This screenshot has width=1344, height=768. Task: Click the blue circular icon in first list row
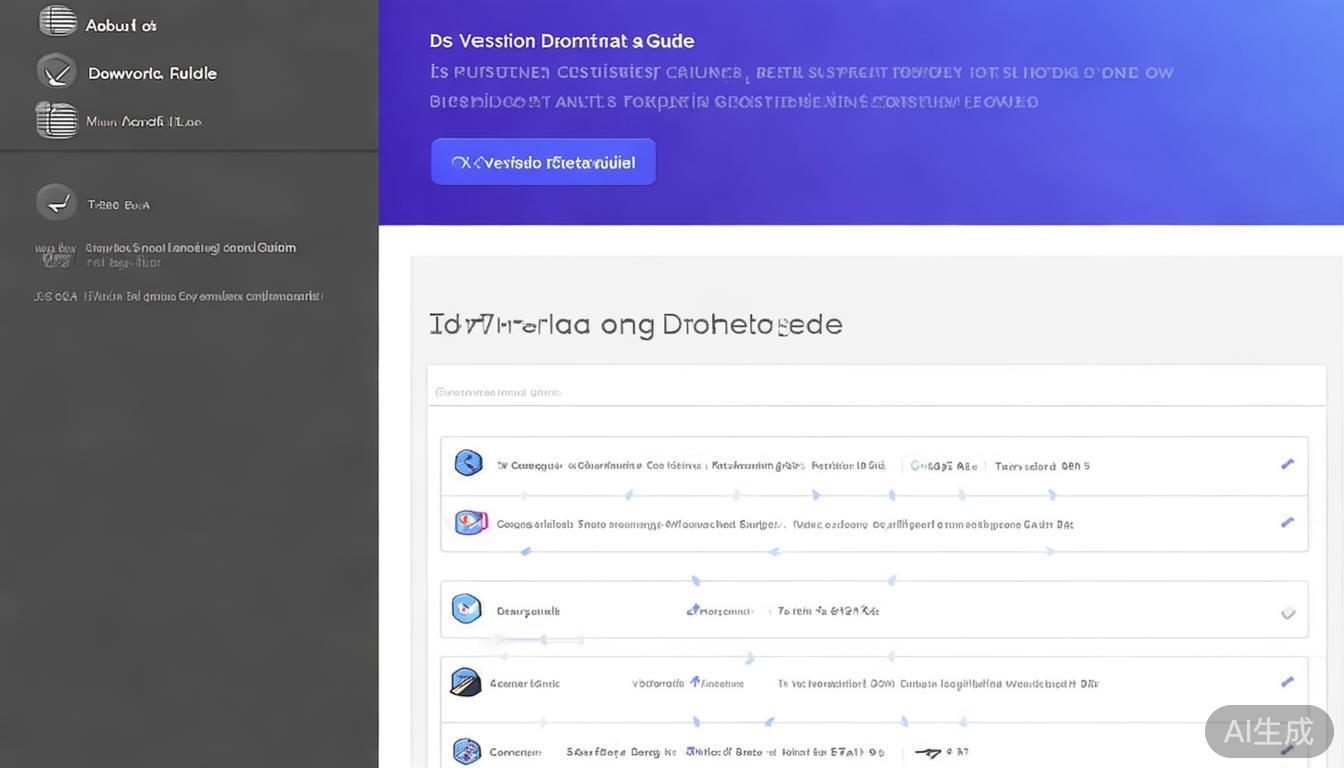(468, 463)
